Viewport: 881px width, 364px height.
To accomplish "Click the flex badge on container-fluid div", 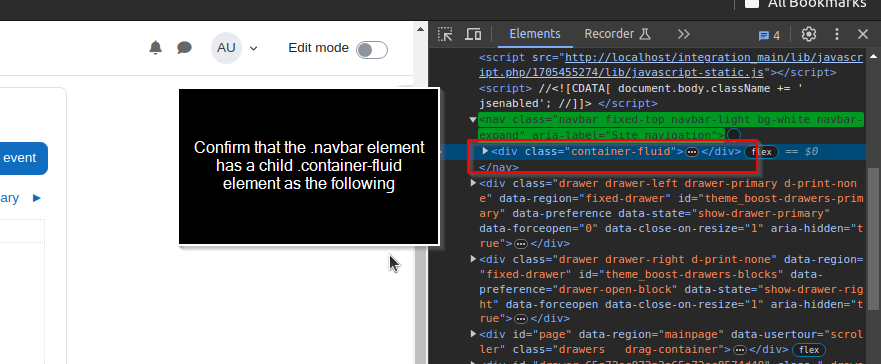I will pyautogui.click(x=761, y=152).
